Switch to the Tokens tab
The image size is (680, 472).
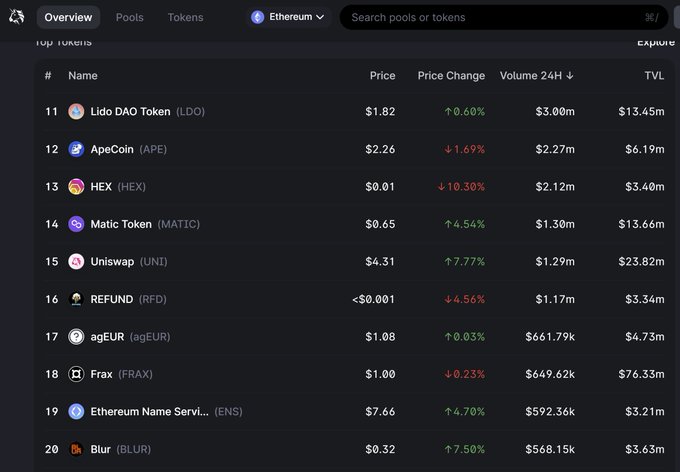185,17
